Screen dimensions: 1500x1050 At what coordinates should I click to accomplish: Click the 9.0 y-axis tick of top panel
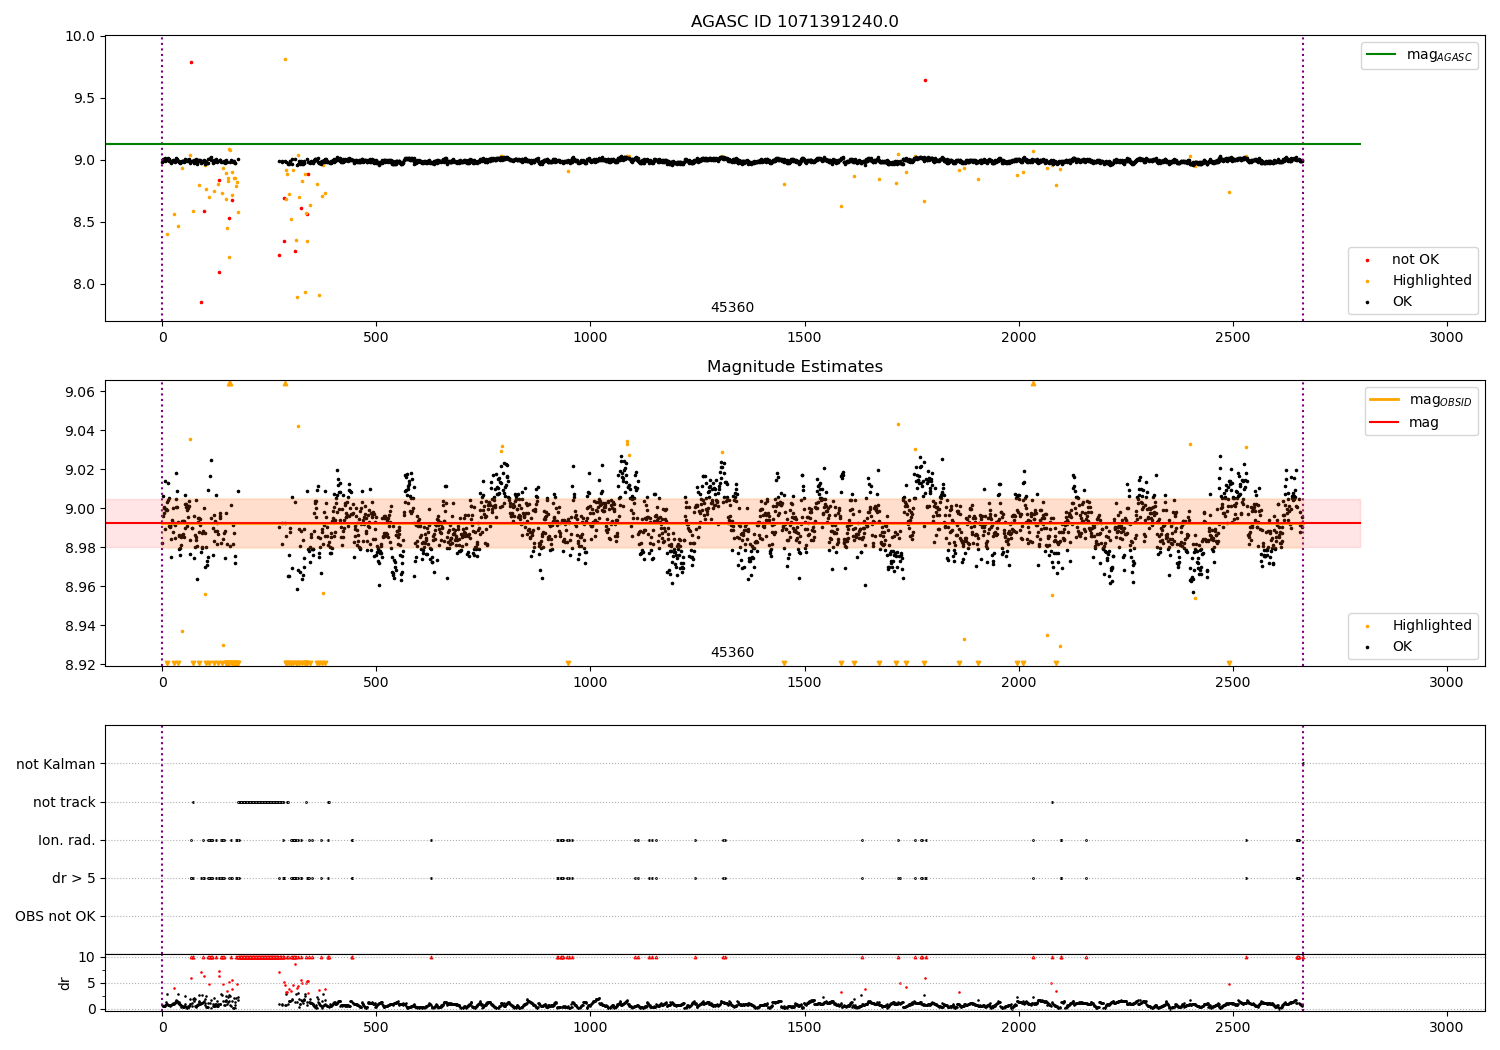(83, 160)
